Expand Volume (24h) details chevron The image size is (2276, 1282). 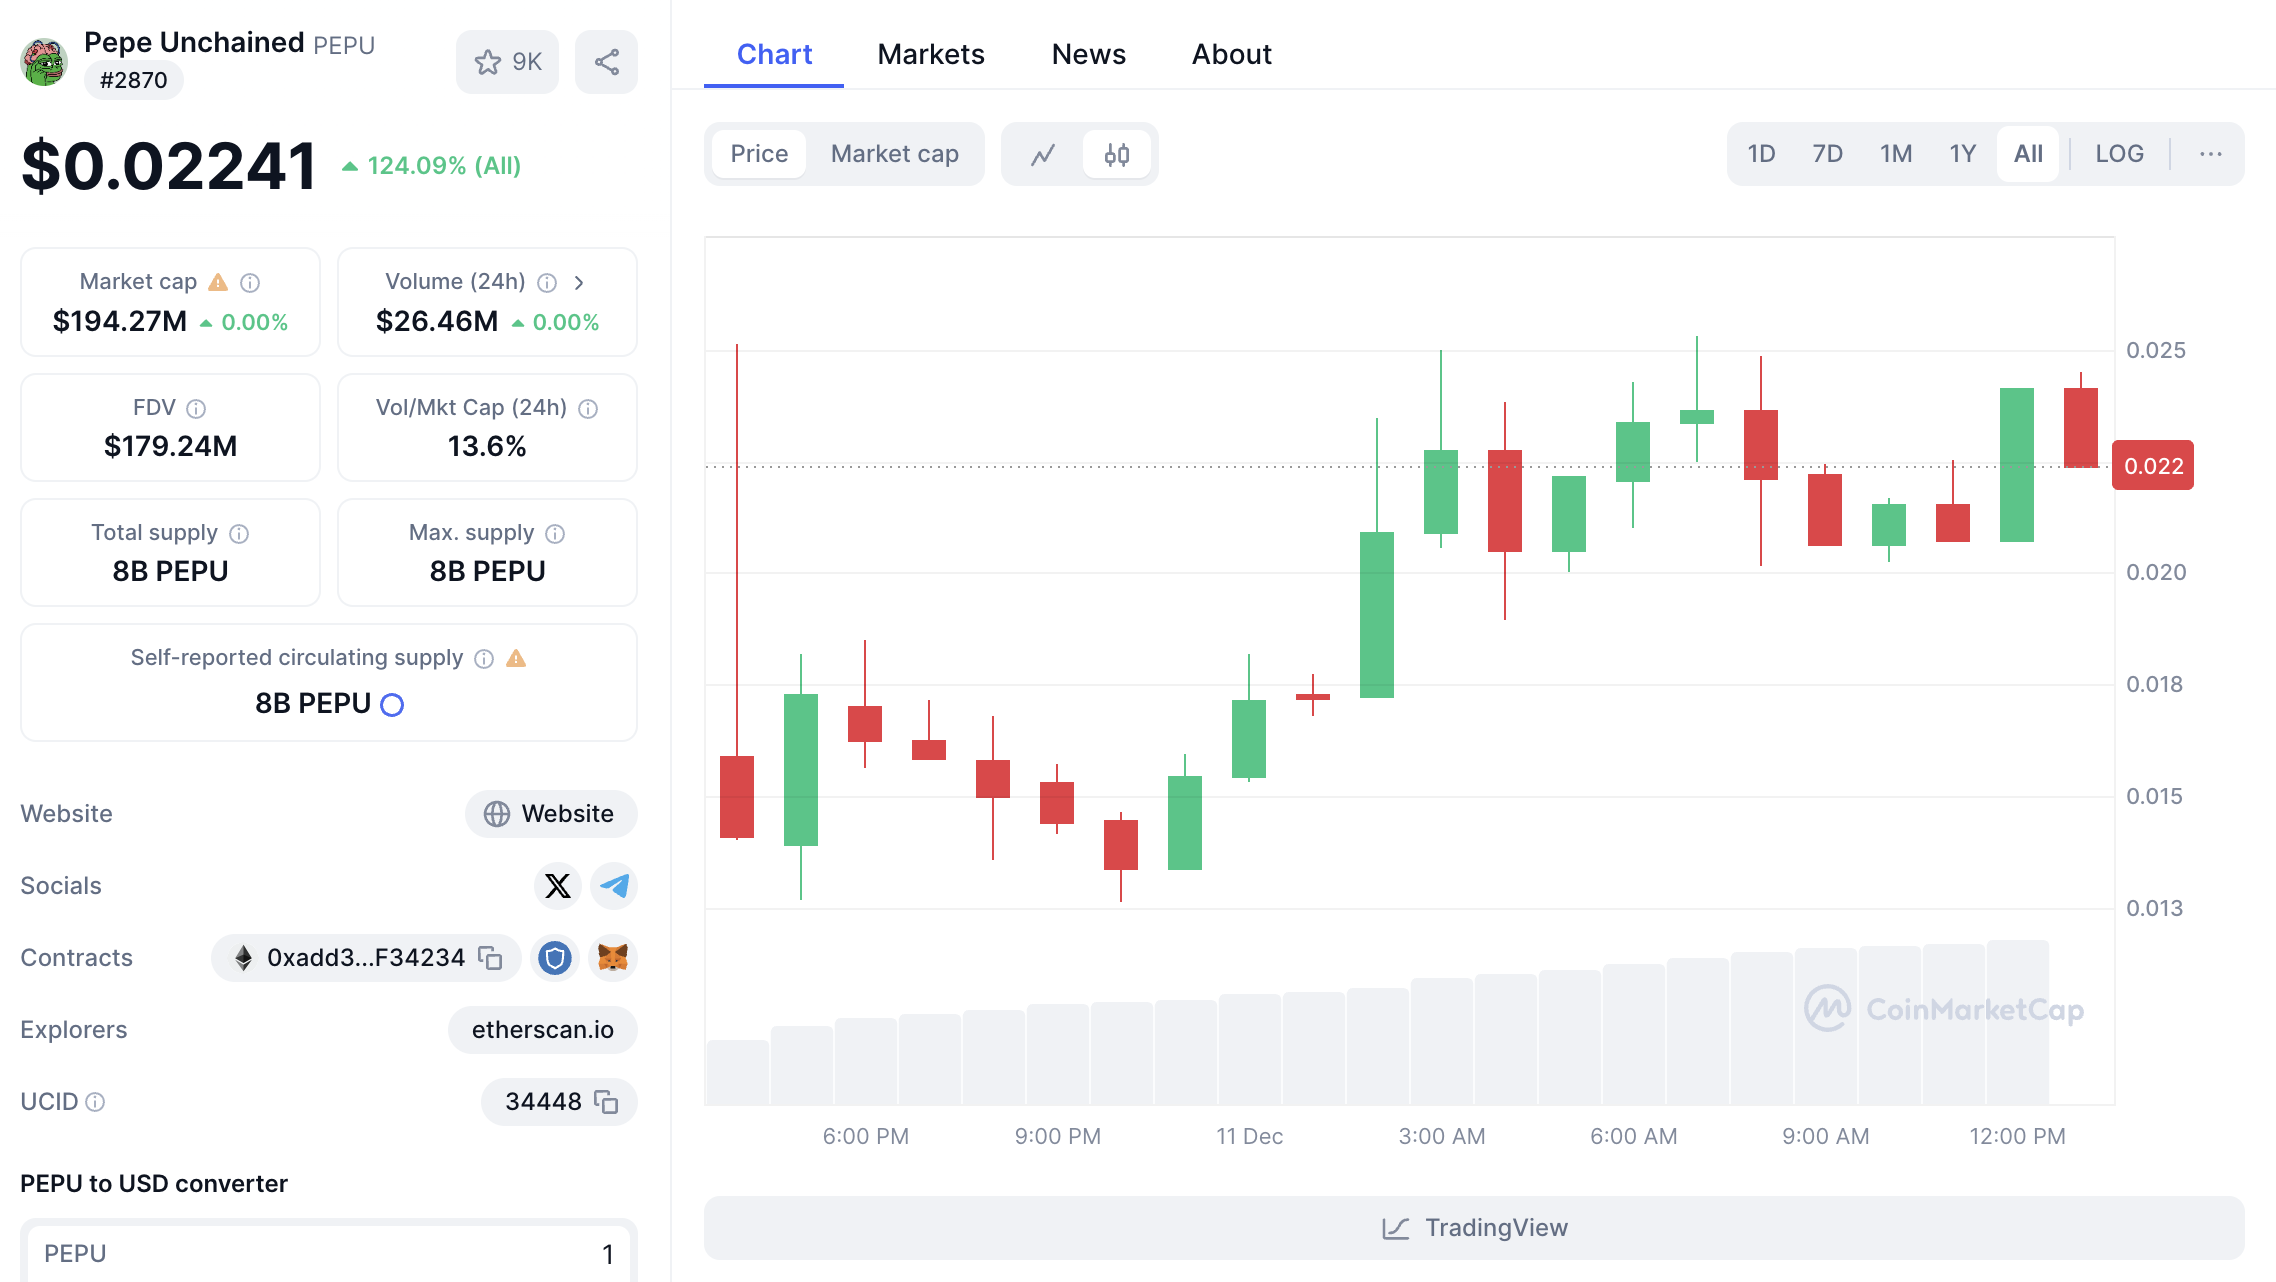click(579, 283)
